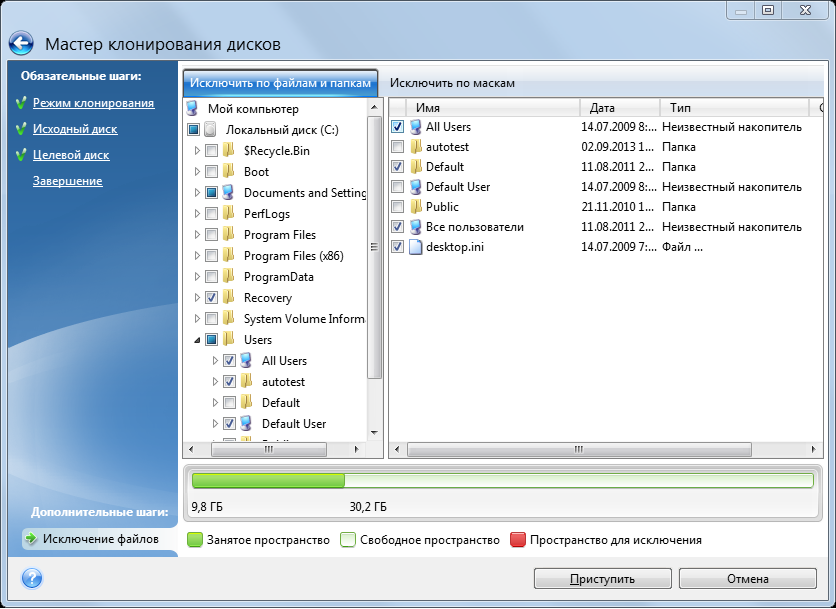This screenshot has width=836, height=609.
Task: Click the Public folder icon in list
Action: point(415,207)
